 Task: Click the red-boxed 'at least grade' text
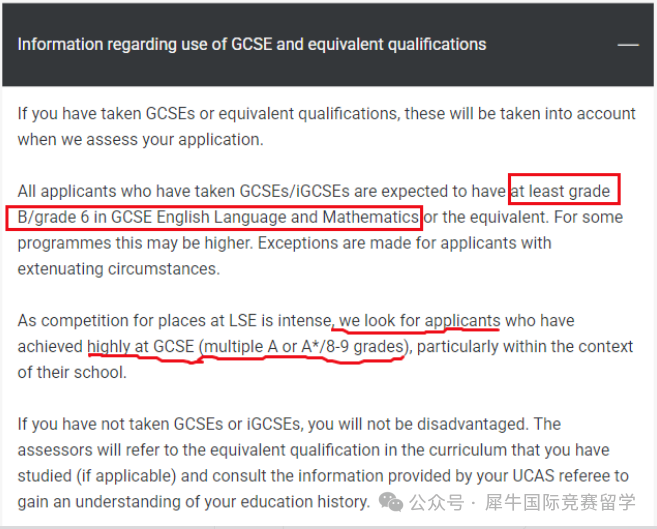coord(562,190)
